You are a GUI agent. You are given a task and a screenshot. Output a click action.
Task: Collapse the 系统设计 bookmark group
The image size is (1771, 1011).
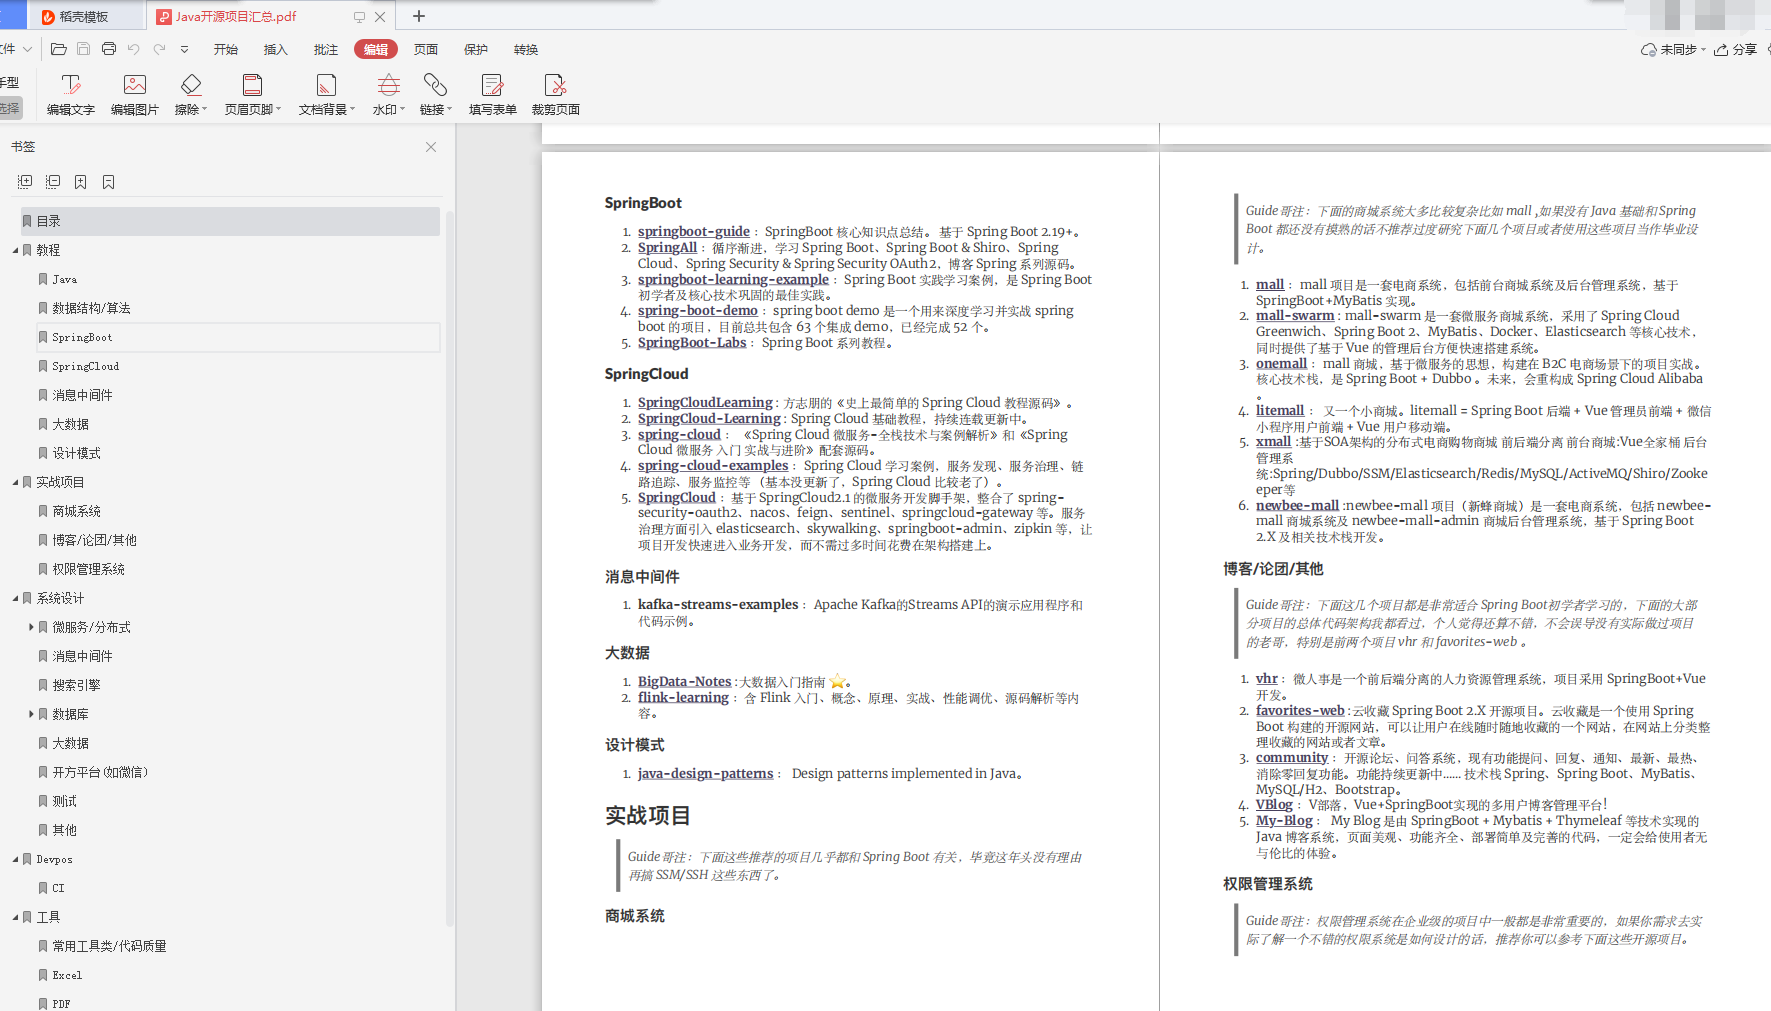15,598
